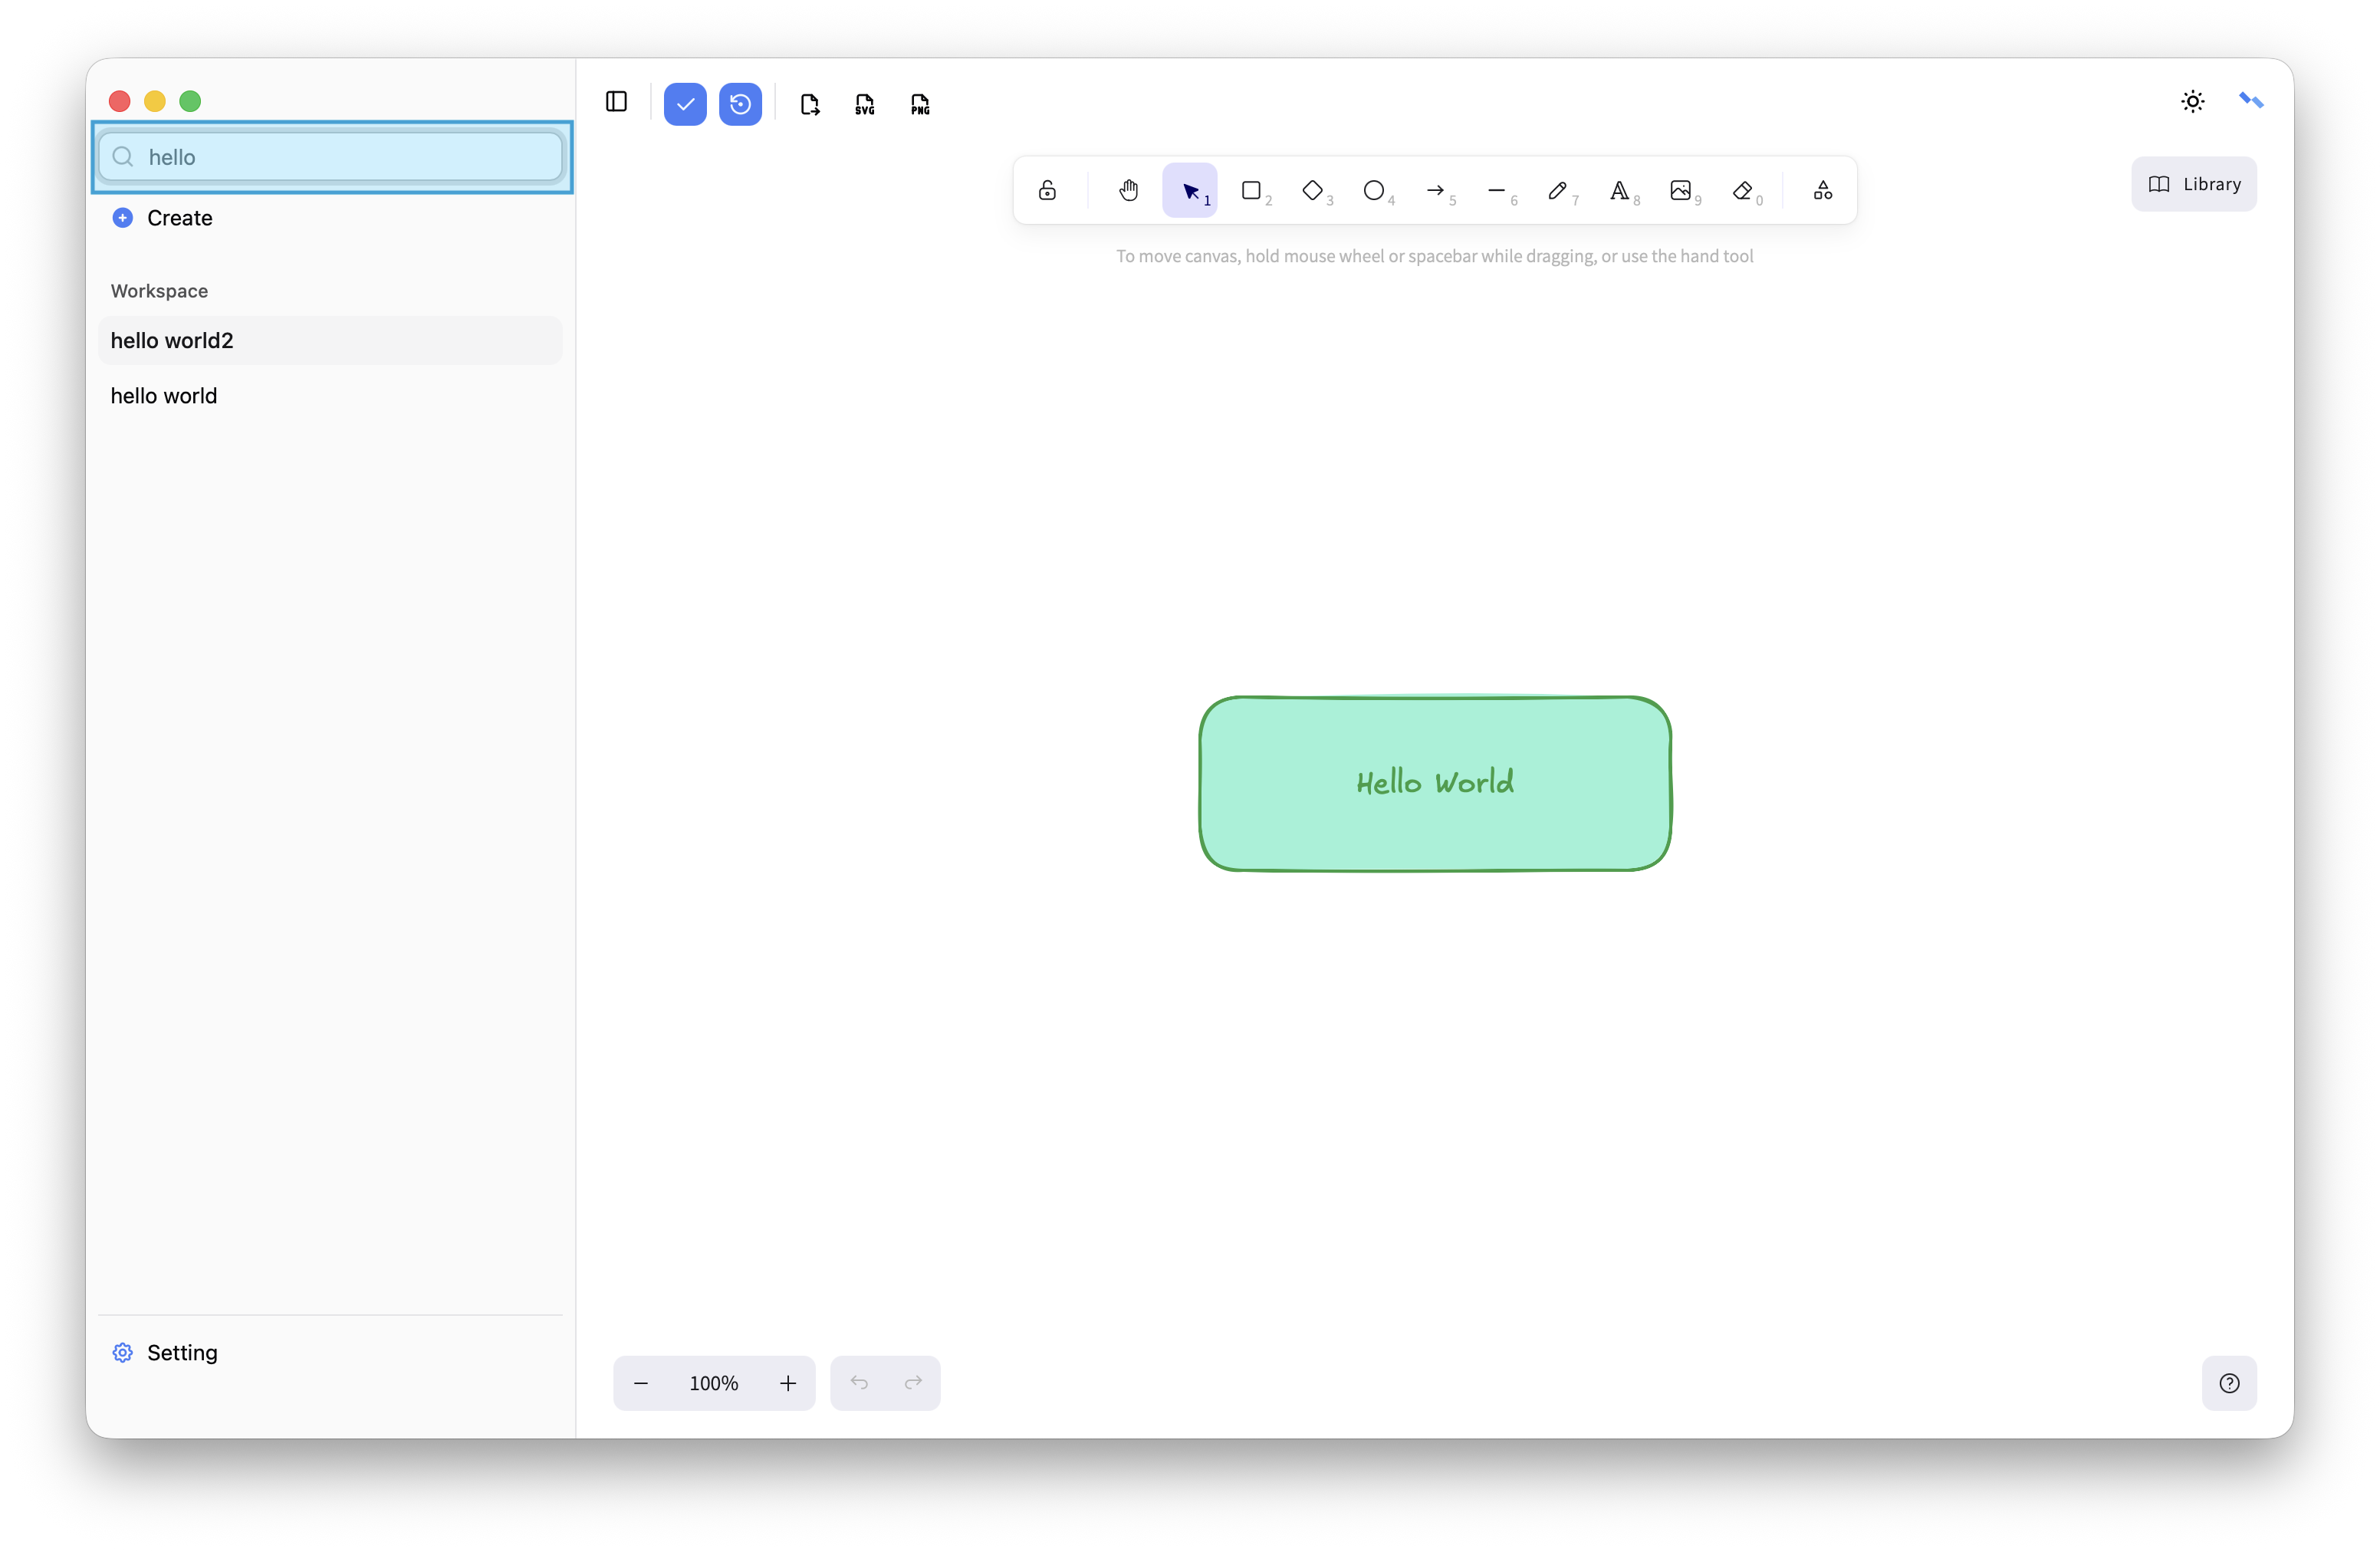Toggle the light/dark theme sun icon
Viewport: 2380px width, 1552px height.
[2192, 101]
